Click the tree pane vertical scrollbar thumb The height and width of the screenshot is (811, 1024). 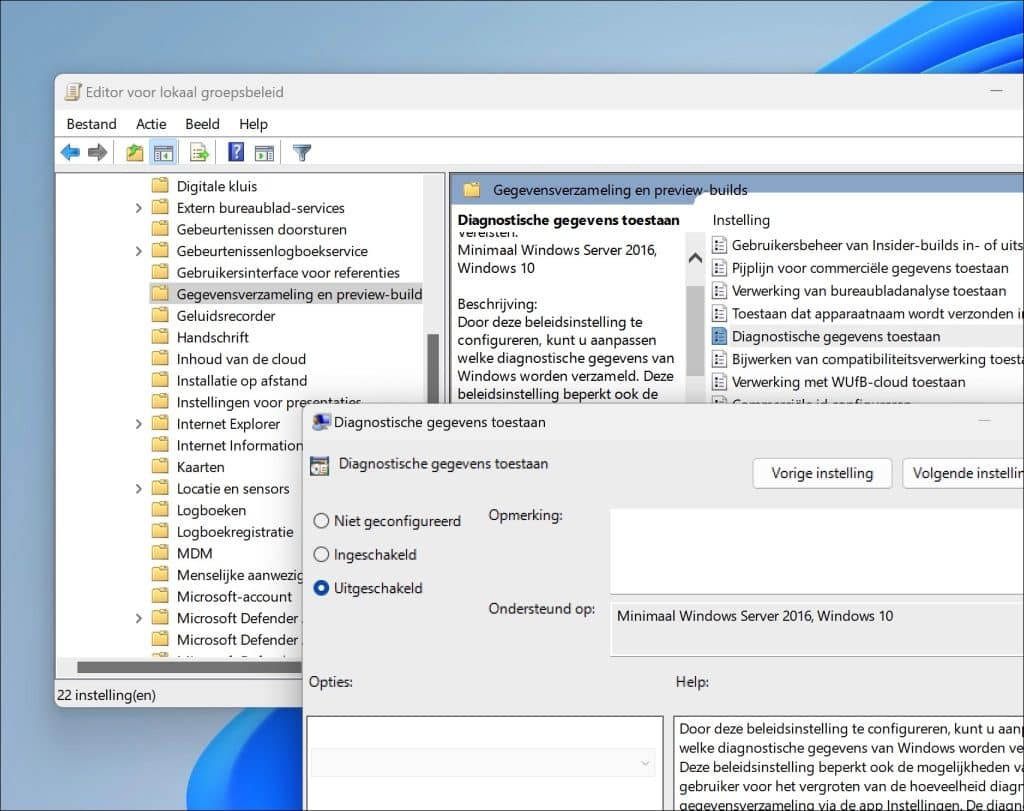pos(432,368)
